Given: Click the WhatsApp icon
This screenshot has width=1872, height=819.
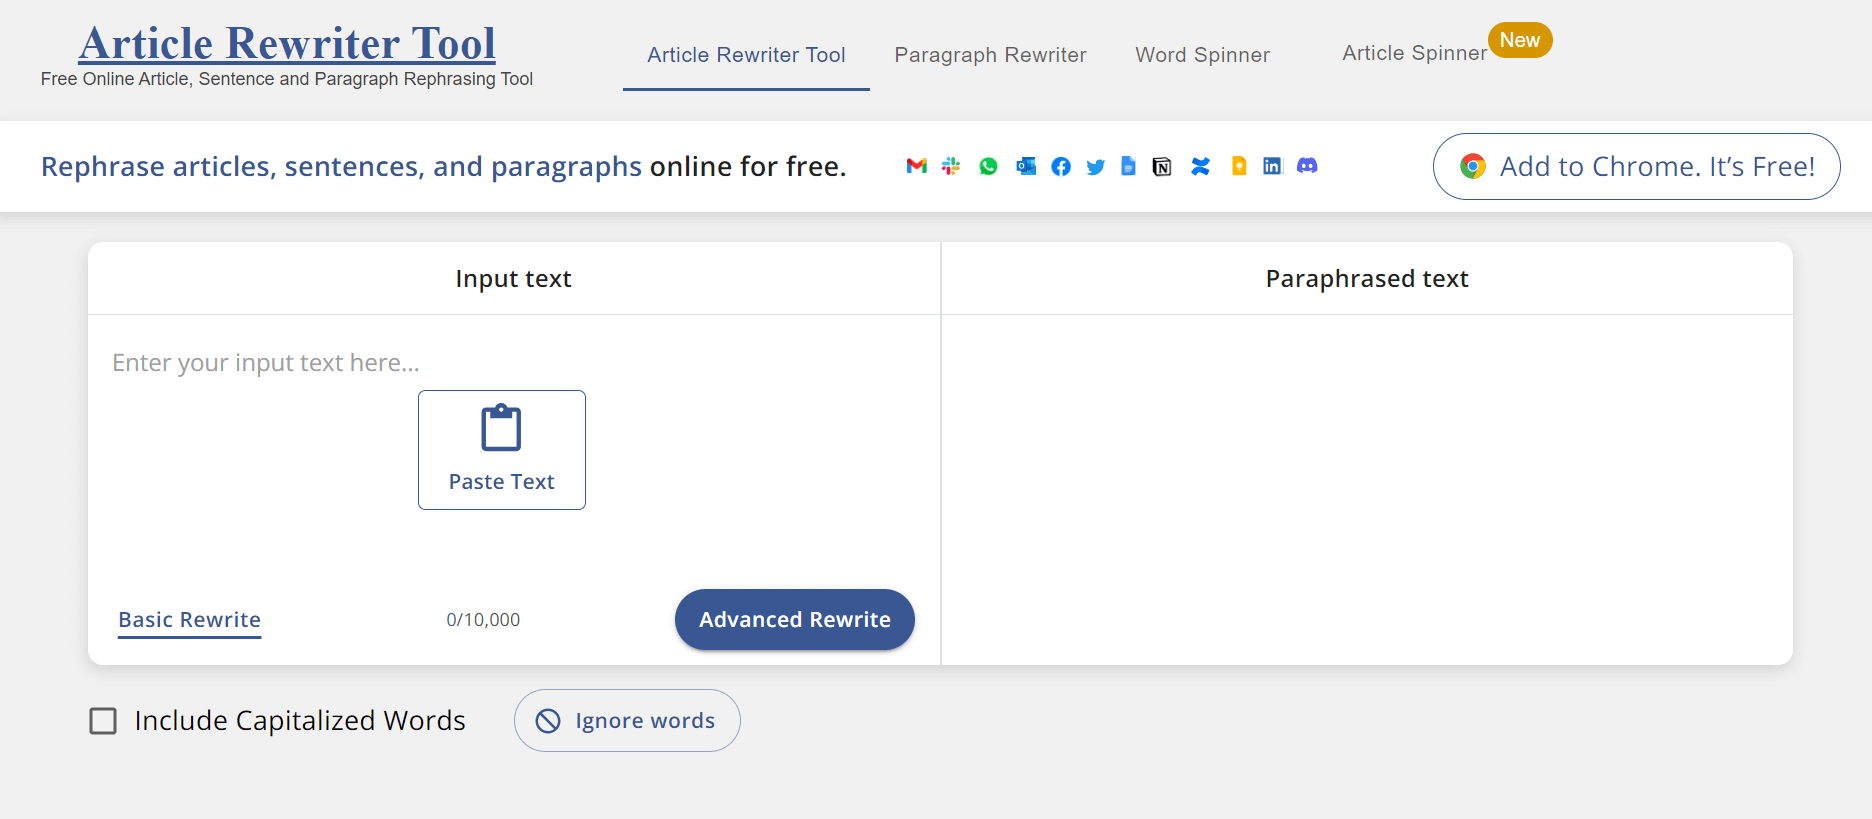Looking at the screenshot, I should (988, 166).
